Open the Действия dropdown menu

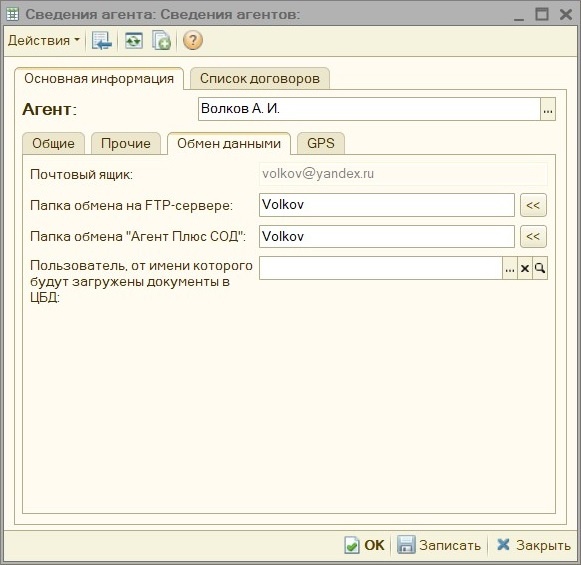tap(44, 40)
